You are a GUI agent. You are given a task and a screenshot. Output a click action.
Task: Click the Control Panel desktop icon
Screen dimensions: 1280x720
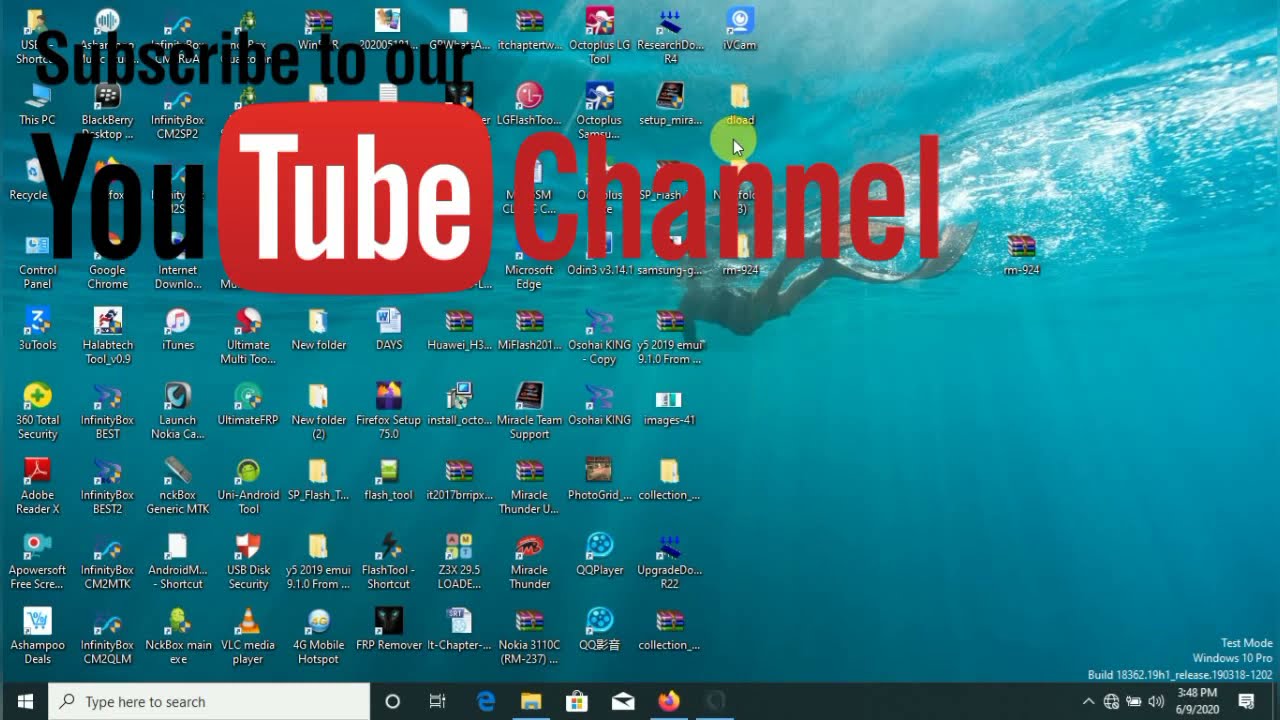pos(37,261)
